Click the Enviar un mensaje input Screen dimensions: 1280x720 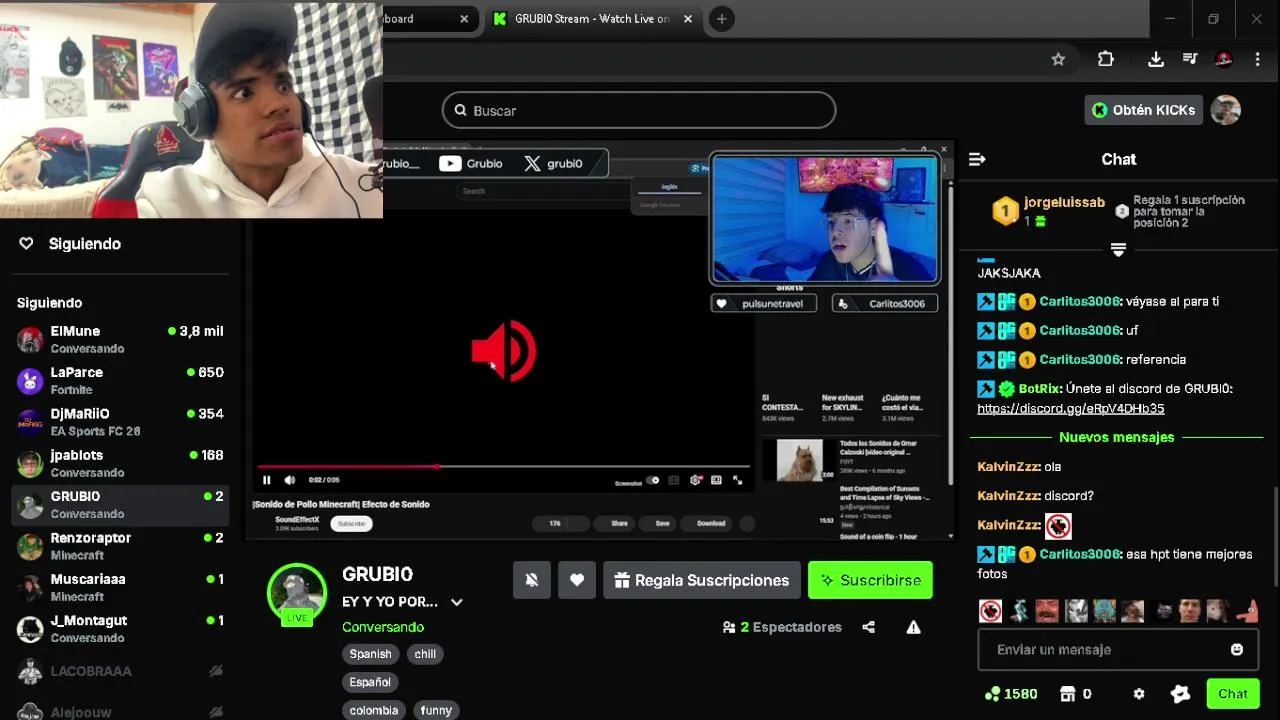tap(1117, 649)
